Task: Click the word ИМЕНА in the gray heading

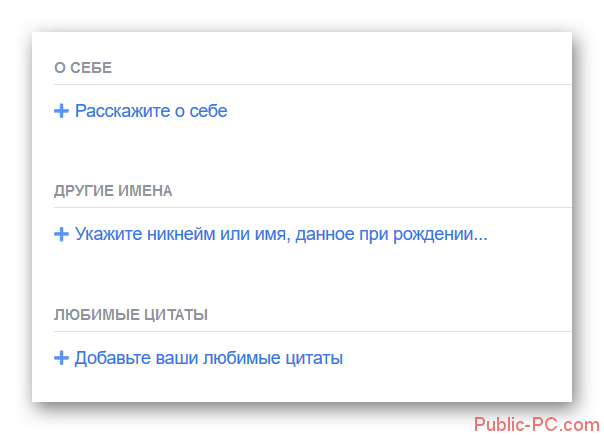Action: point(145,191)
